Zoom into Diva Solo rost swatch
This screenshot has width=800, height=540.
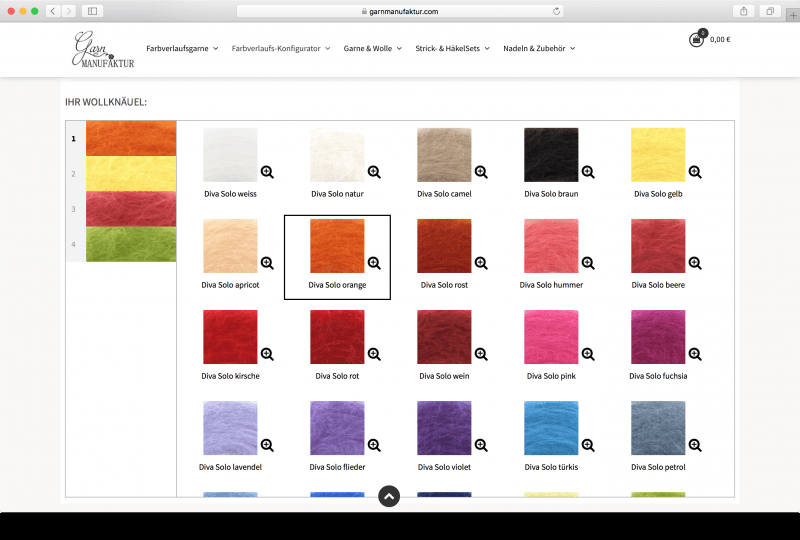481,263
